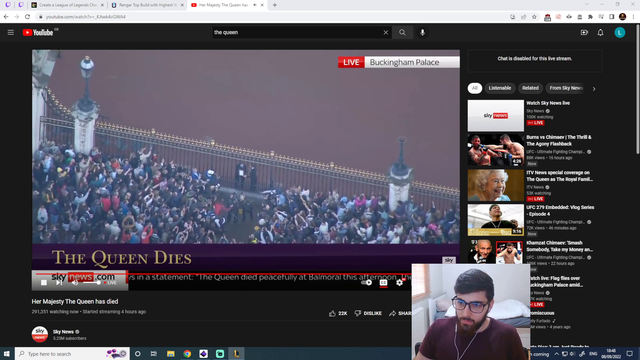Open the Chrome profile avatar

point(622,17)
